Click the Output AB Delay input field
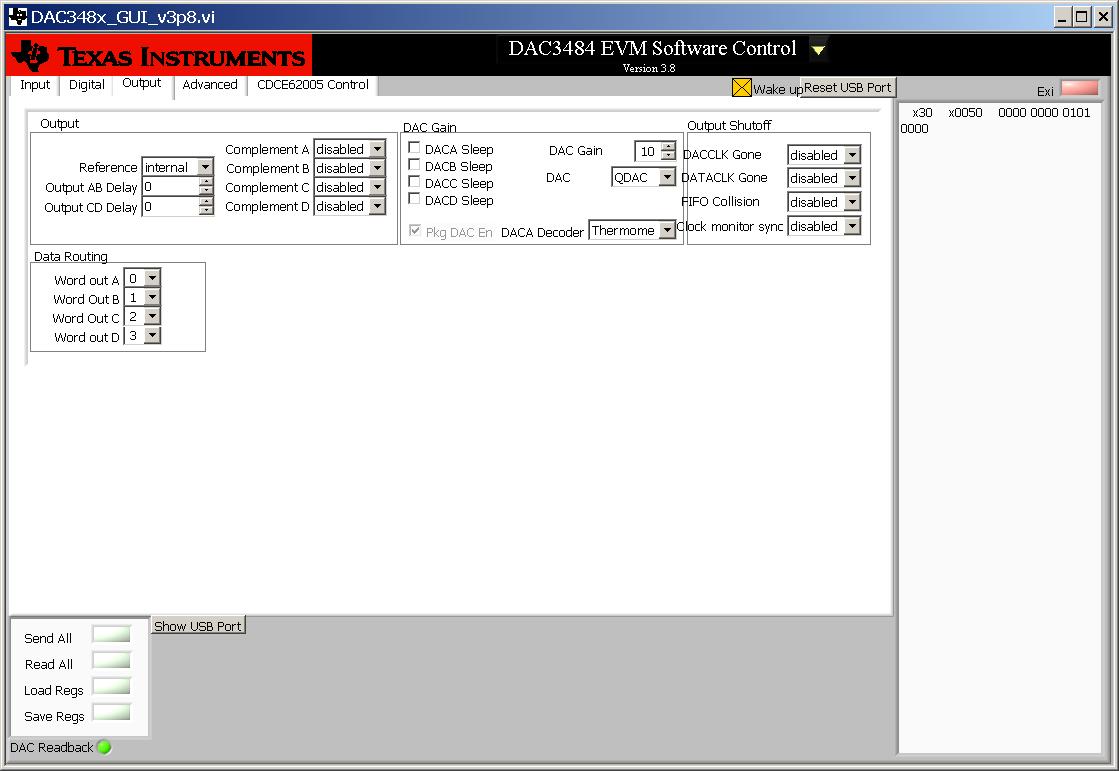This screenshot has height=771, width=1119. (x=171, y=187)
